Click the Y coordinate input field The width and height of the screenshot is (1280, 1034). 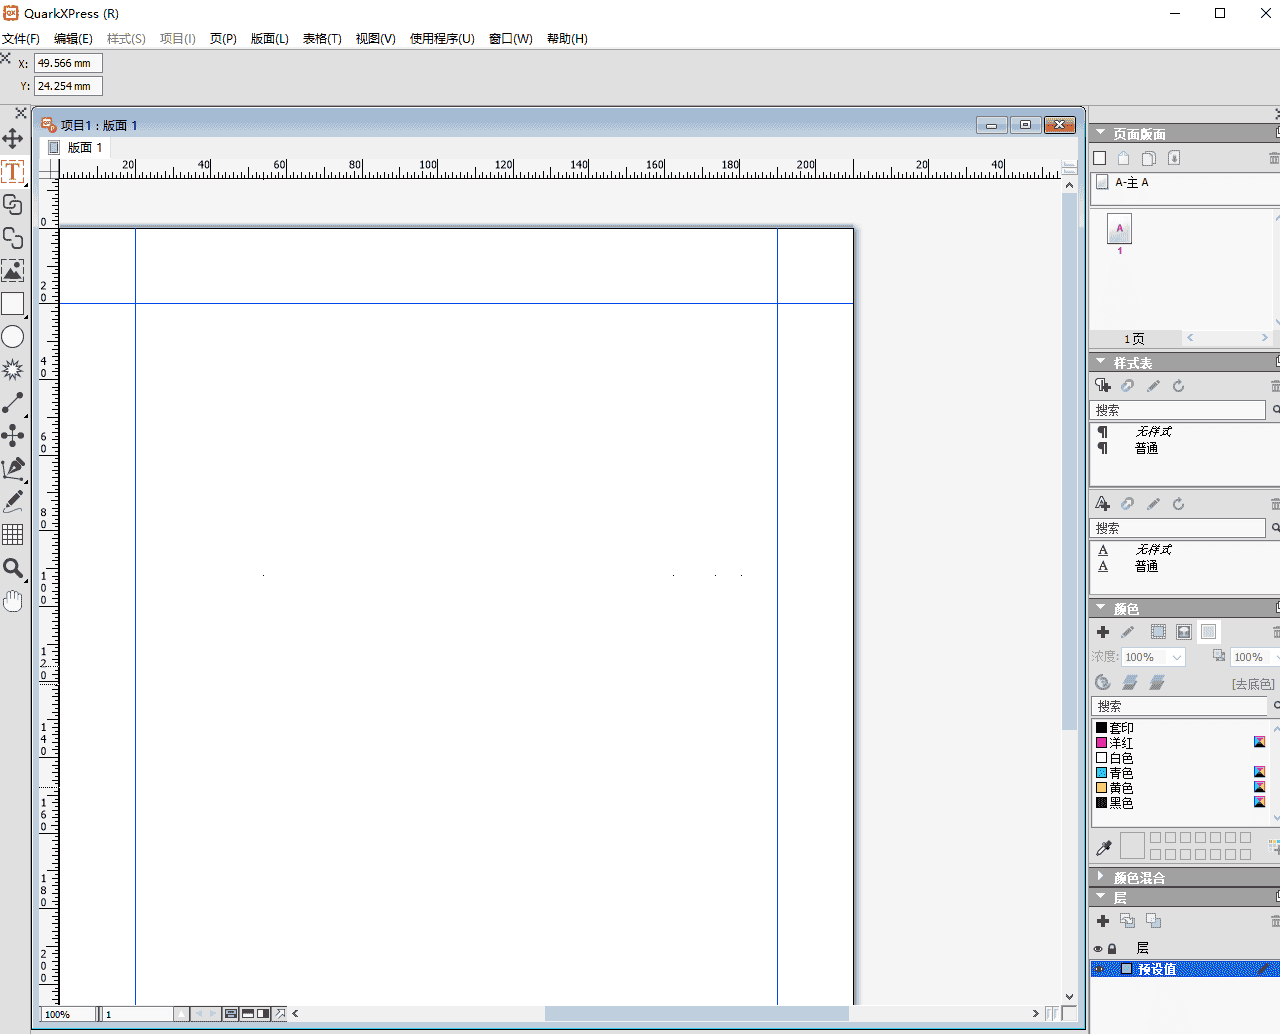(x=68, y=86)
